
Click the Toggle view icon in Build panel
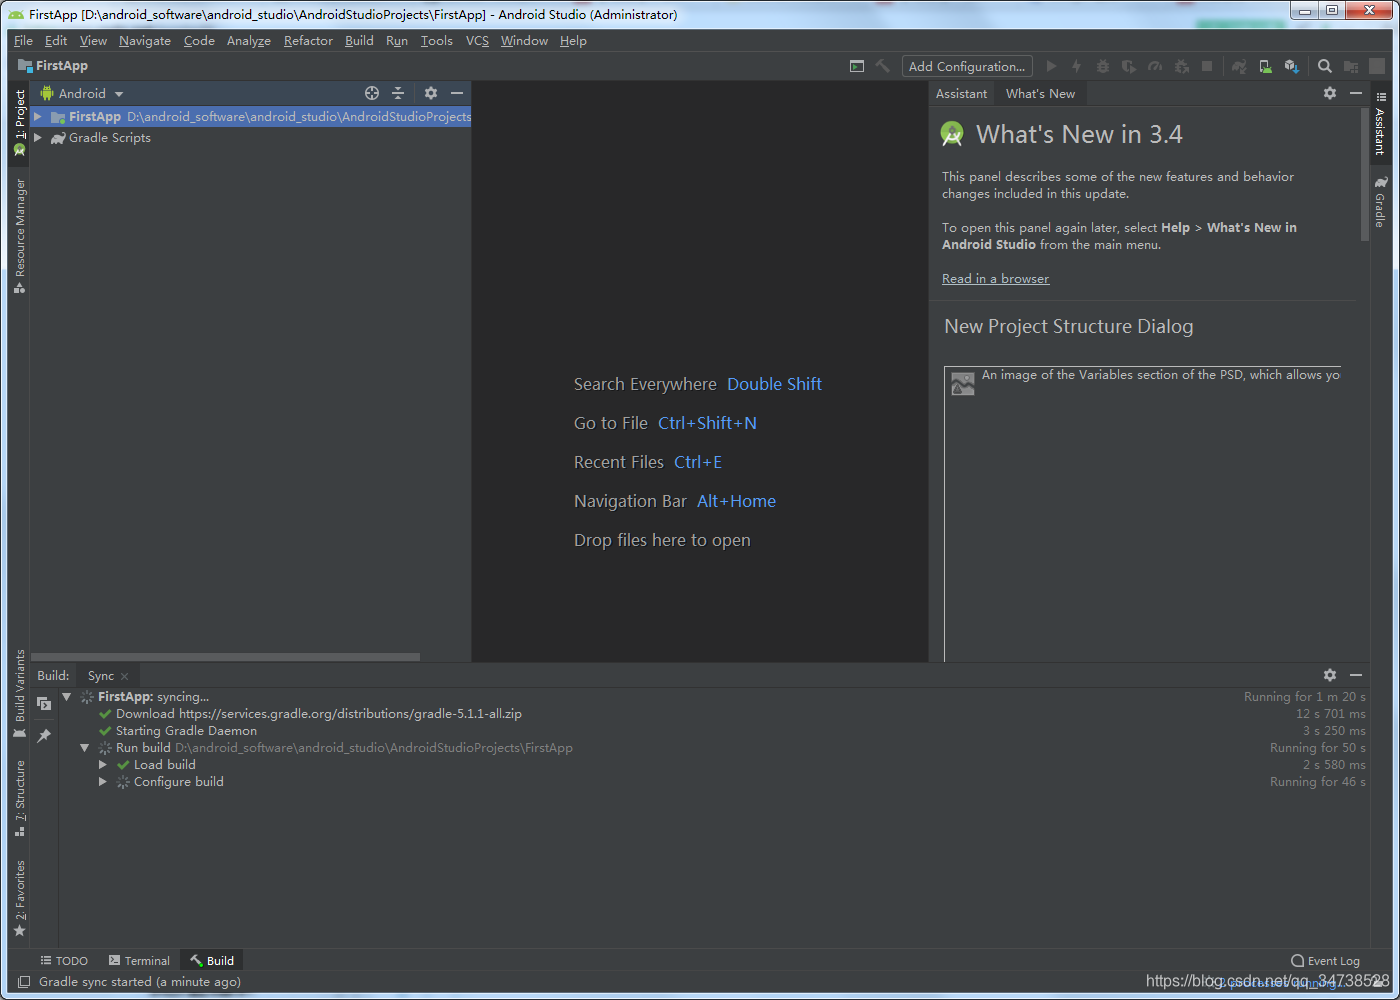(x=44, y=704)
